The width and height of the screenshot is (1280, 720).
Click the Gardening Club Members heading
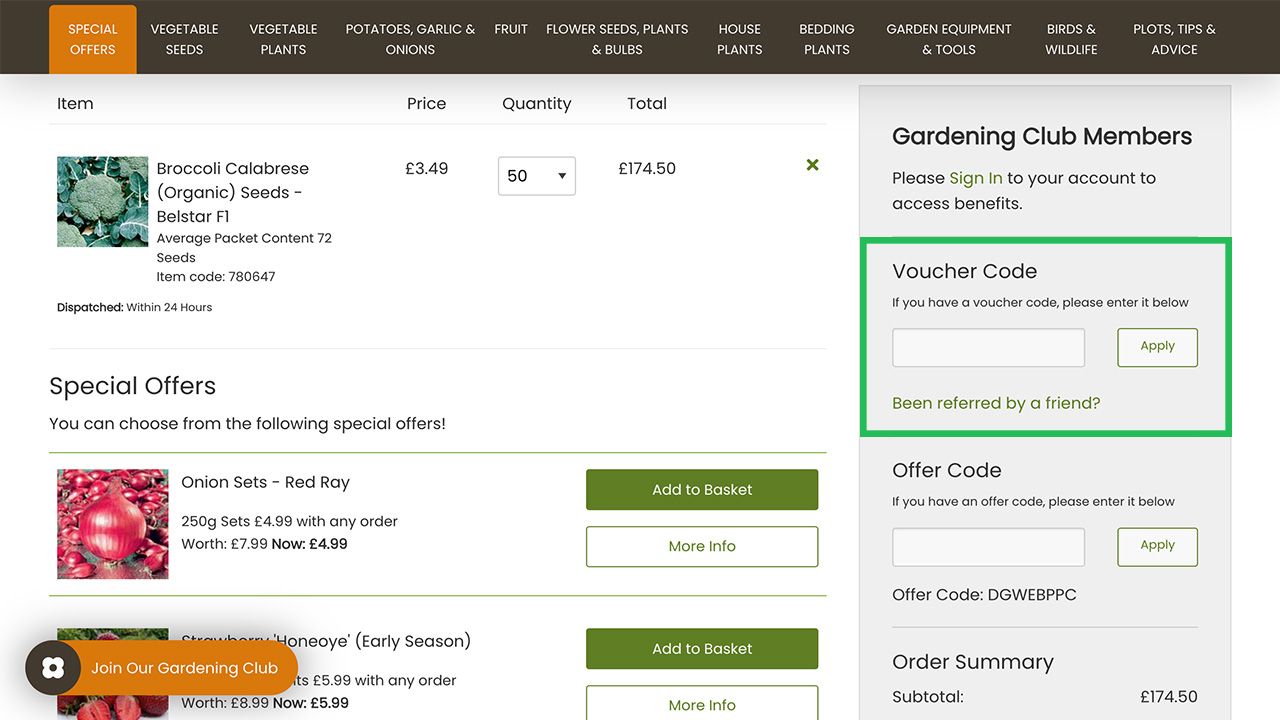click(x=1042, y=136)
